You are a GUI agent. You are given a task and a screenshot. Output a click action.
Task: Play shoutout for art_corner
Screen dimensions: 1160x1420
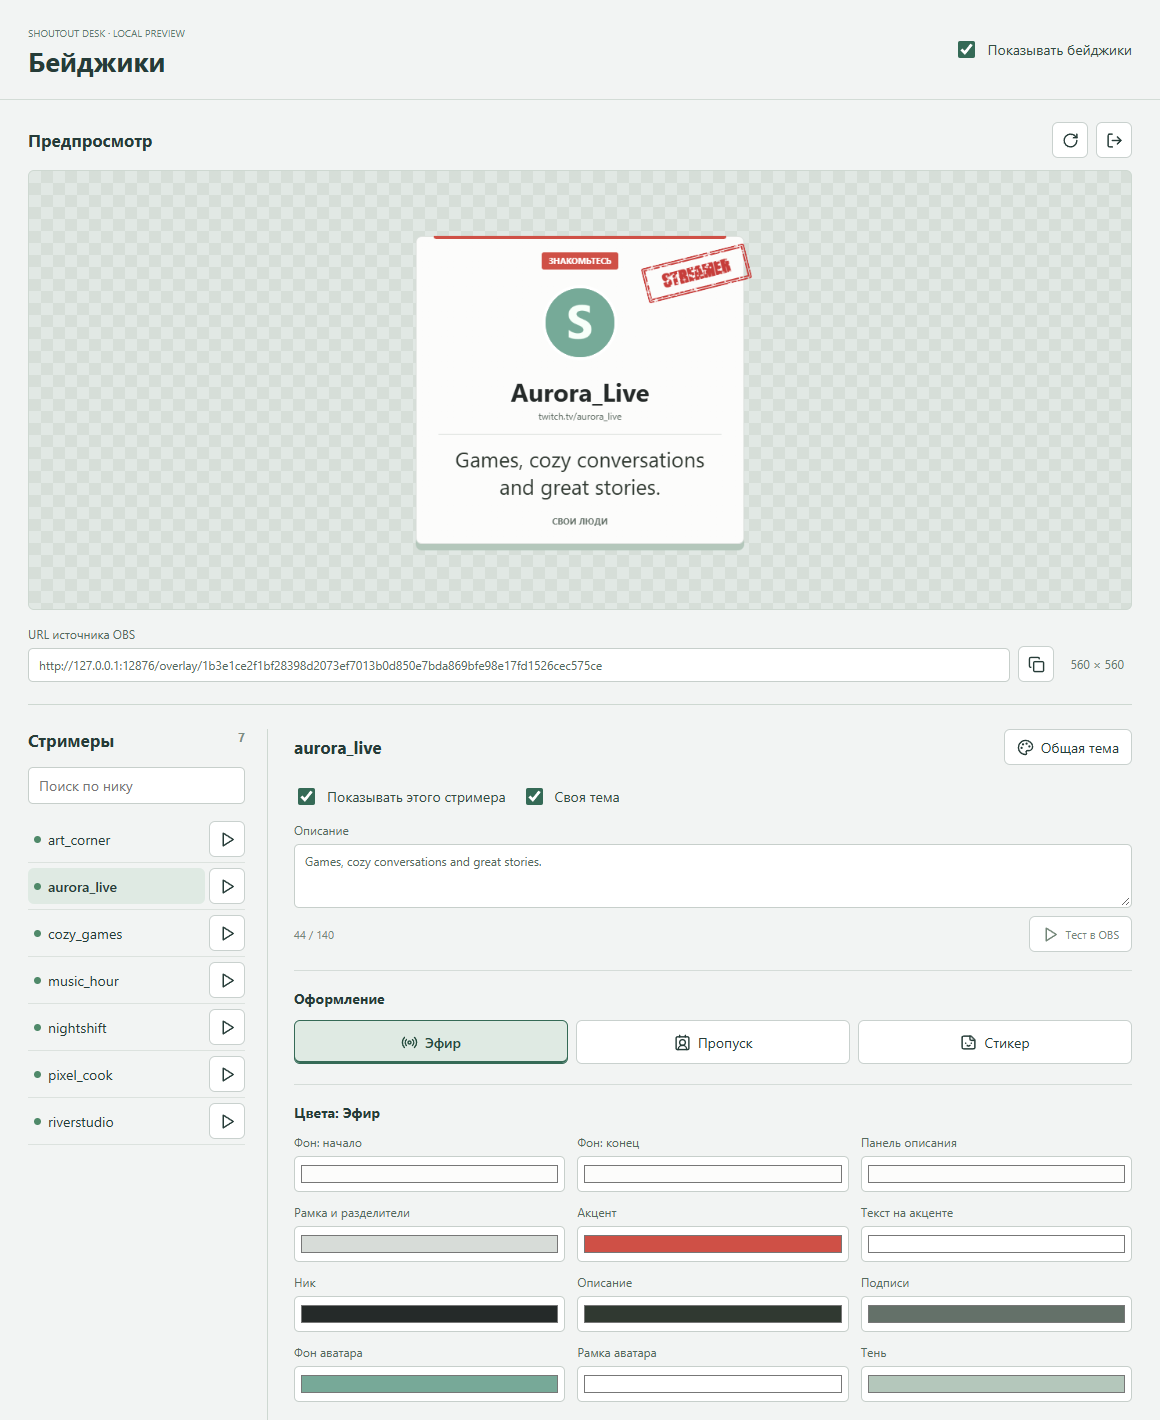coord(227,840)
